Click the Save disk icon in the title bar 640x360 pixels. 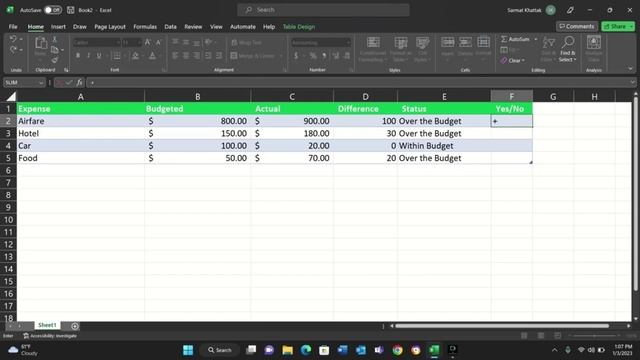point(71,10)
